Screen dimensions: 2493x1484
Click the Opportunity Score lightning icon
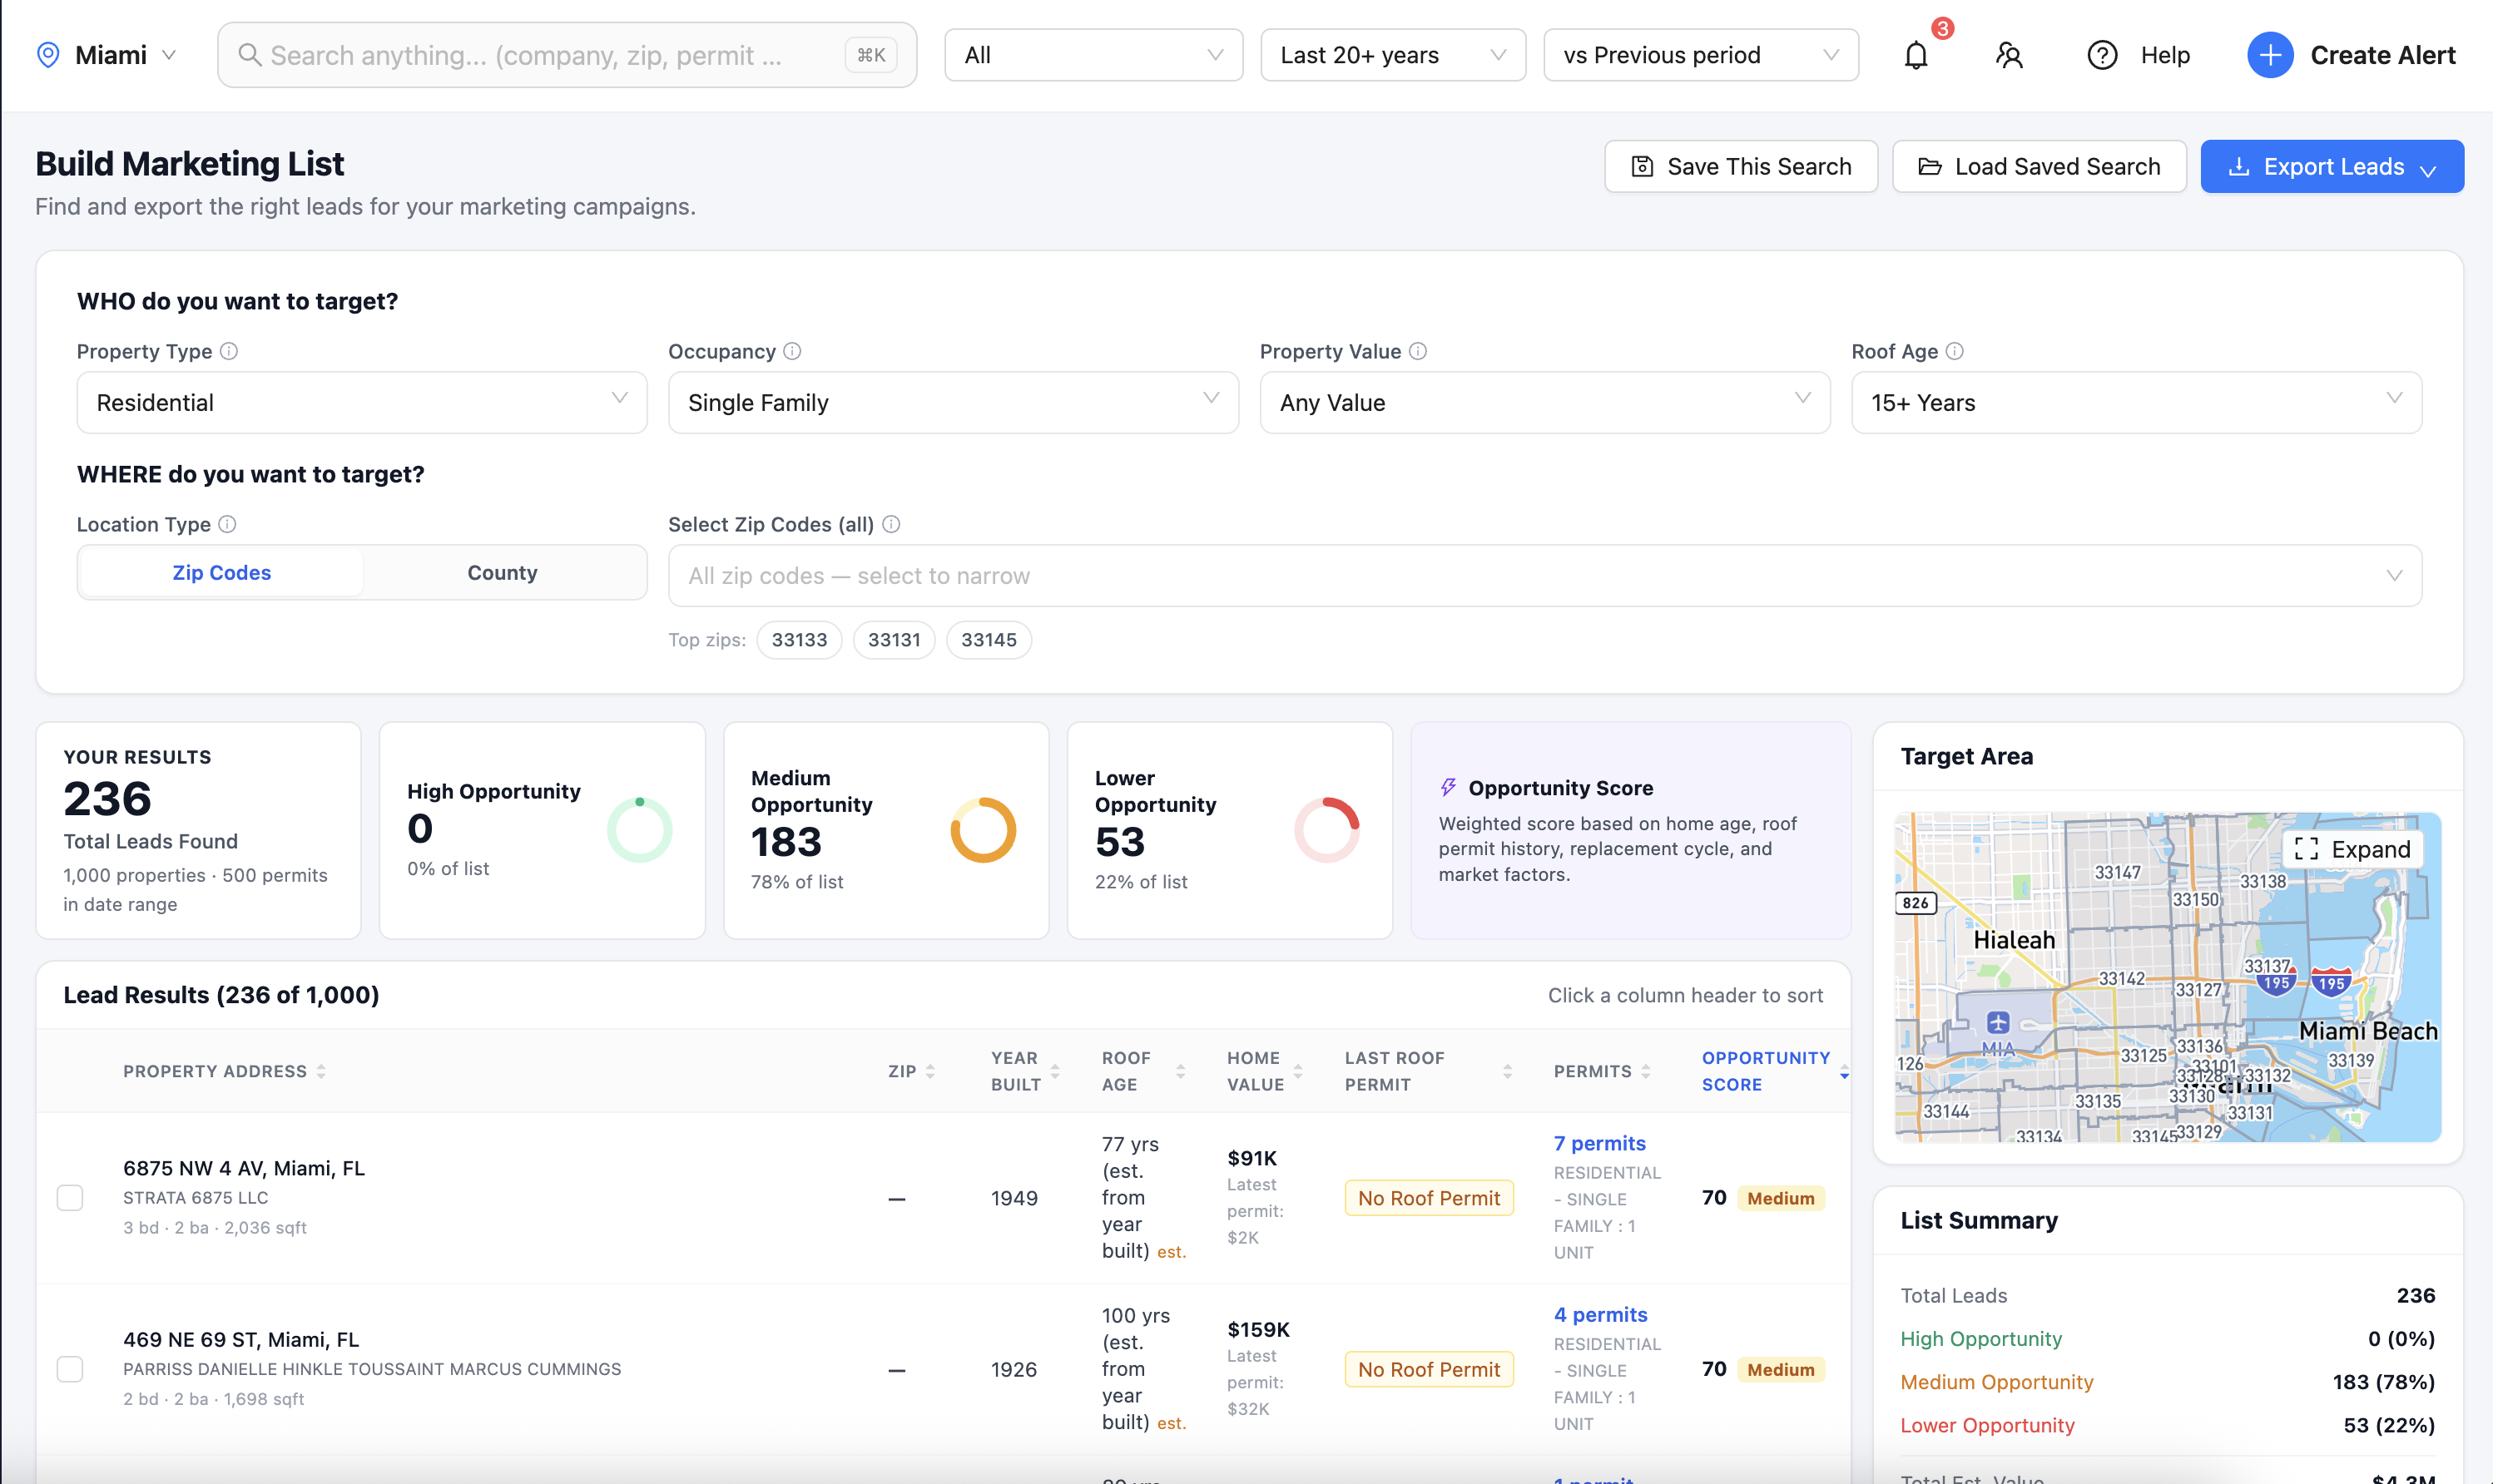coord(1448,788)
